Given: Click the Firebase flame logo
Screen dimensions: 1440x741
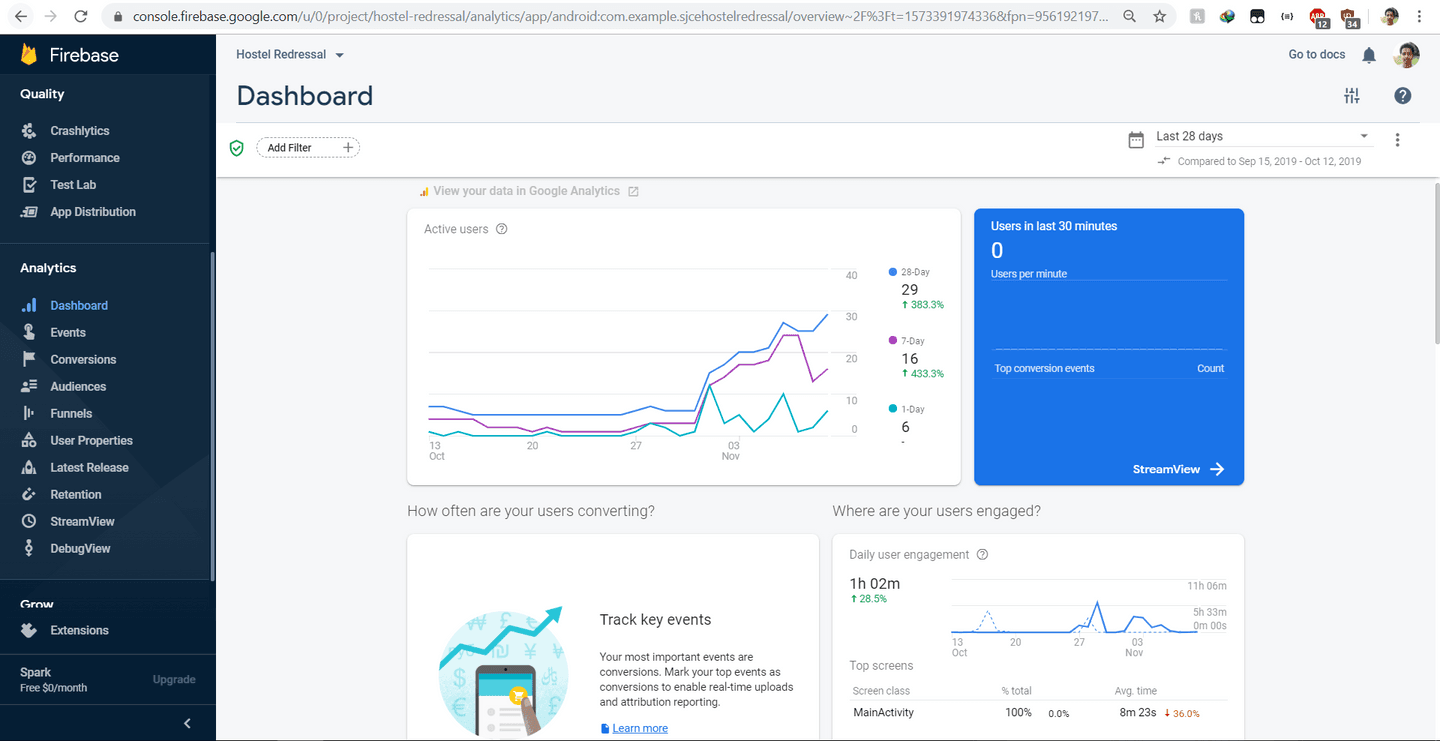Looking at the screenshot, I should 29,55.
